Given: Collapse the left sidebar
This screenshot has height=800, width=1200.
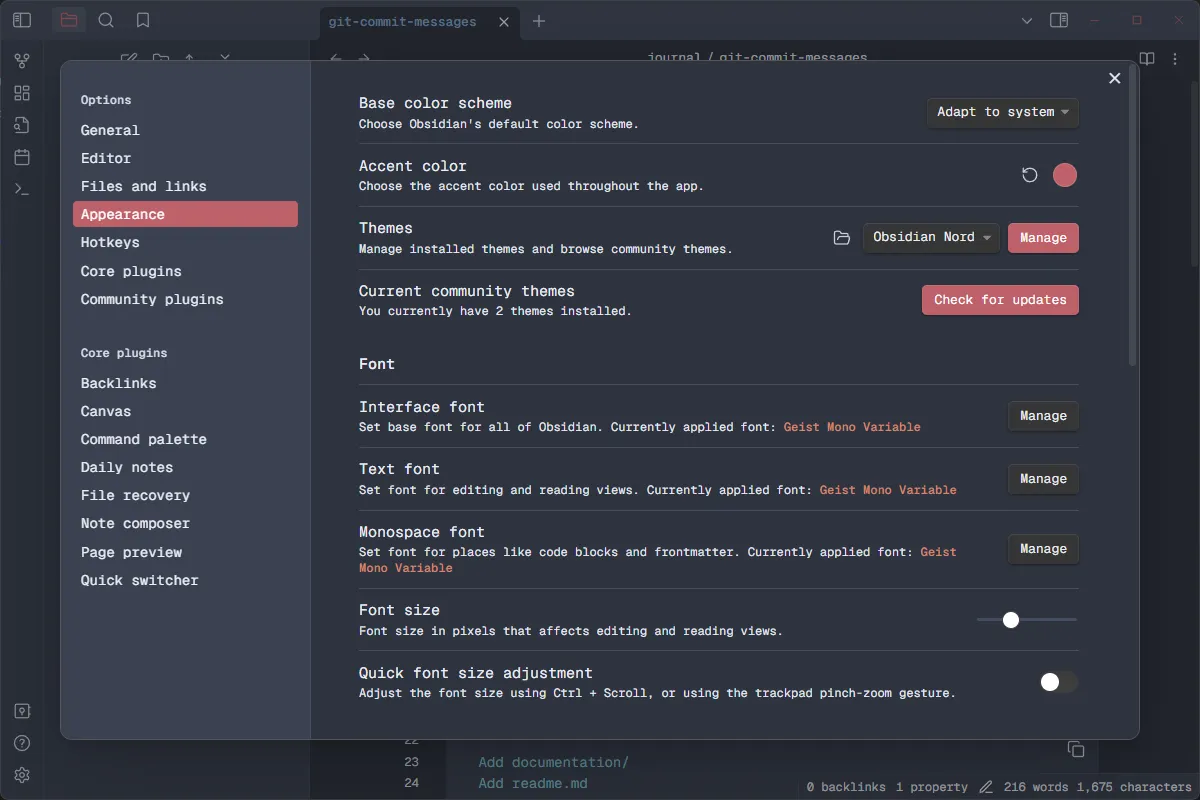Looking at the screenshot, I should click(21, 19).
